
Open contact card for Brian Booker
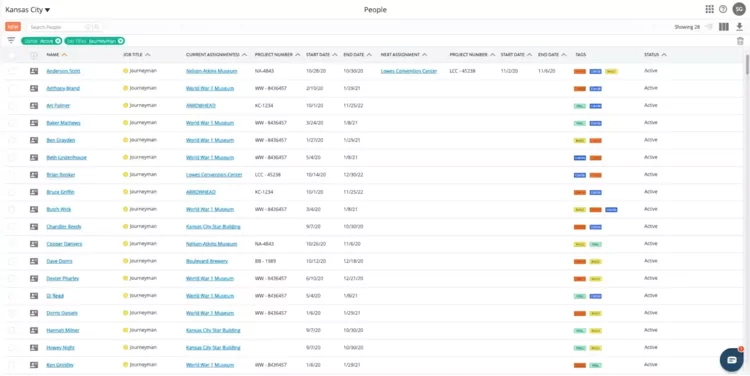(34, 175)
